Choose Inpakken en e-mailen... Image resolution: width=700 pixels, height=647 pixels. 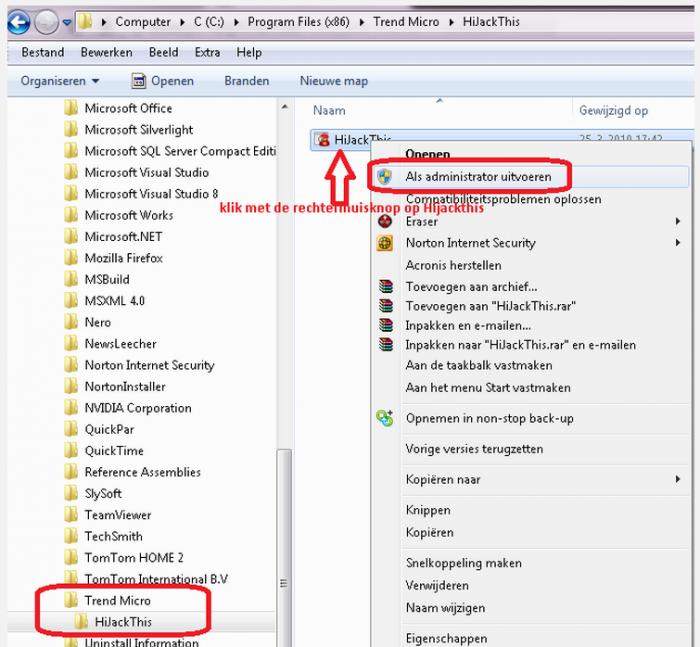468,326
